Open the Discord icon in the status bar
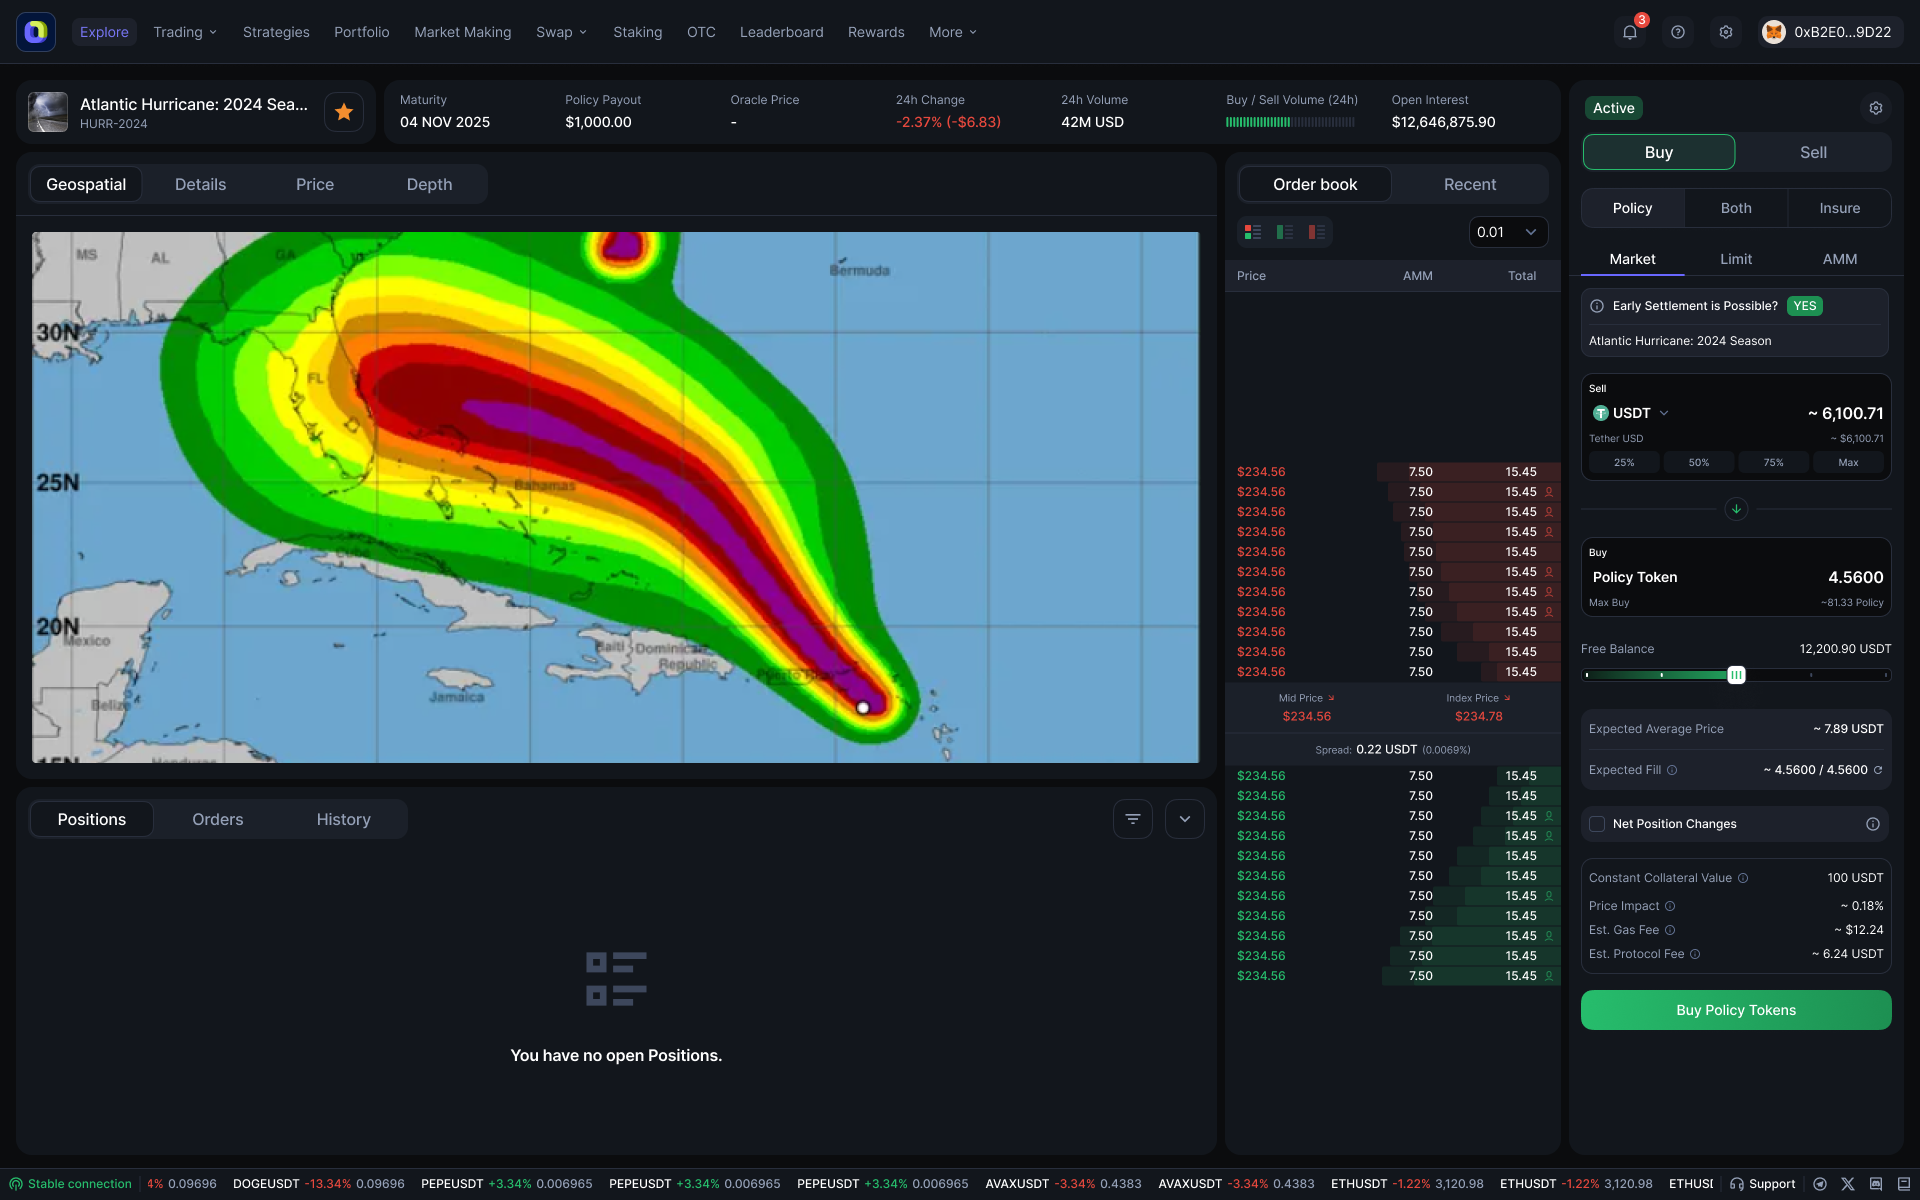1920x1200 pixels. [x=1876, y=1183]
